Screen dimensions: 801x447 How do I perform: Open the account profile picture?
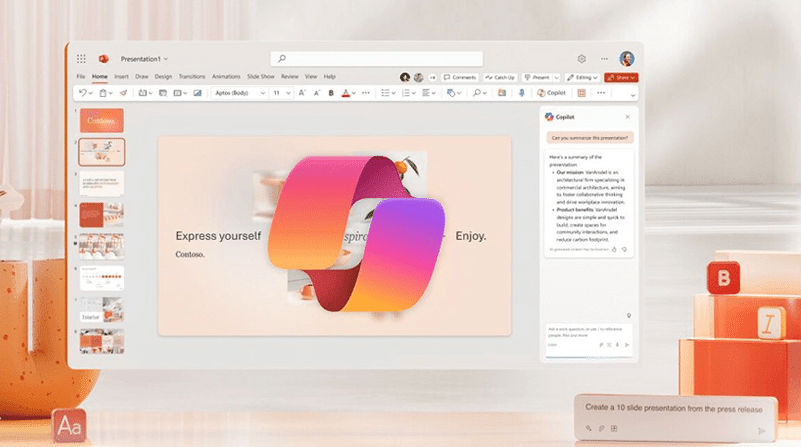click(x=627, y=59)
